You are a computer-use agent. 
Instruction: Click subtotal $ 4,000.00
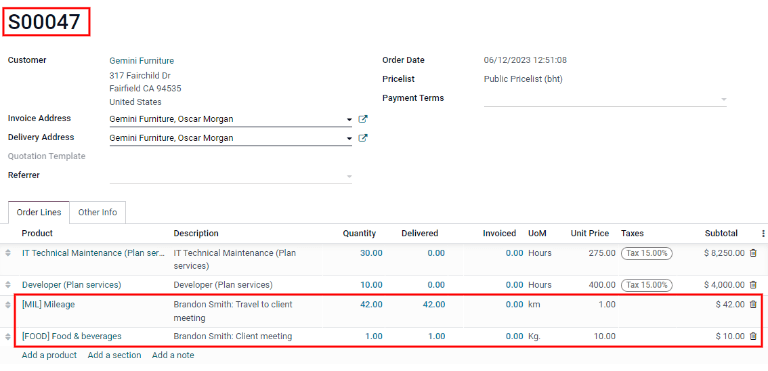[724, 285]
